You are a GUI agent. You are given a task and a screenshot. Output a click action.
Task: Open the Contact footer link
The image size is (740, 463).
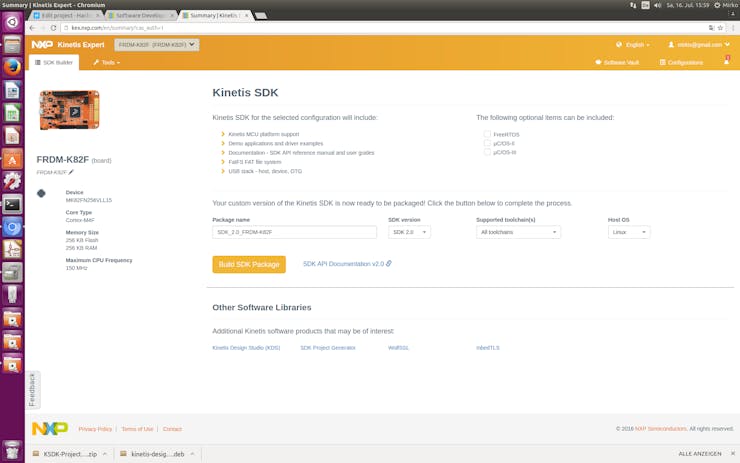coord(172,429)
